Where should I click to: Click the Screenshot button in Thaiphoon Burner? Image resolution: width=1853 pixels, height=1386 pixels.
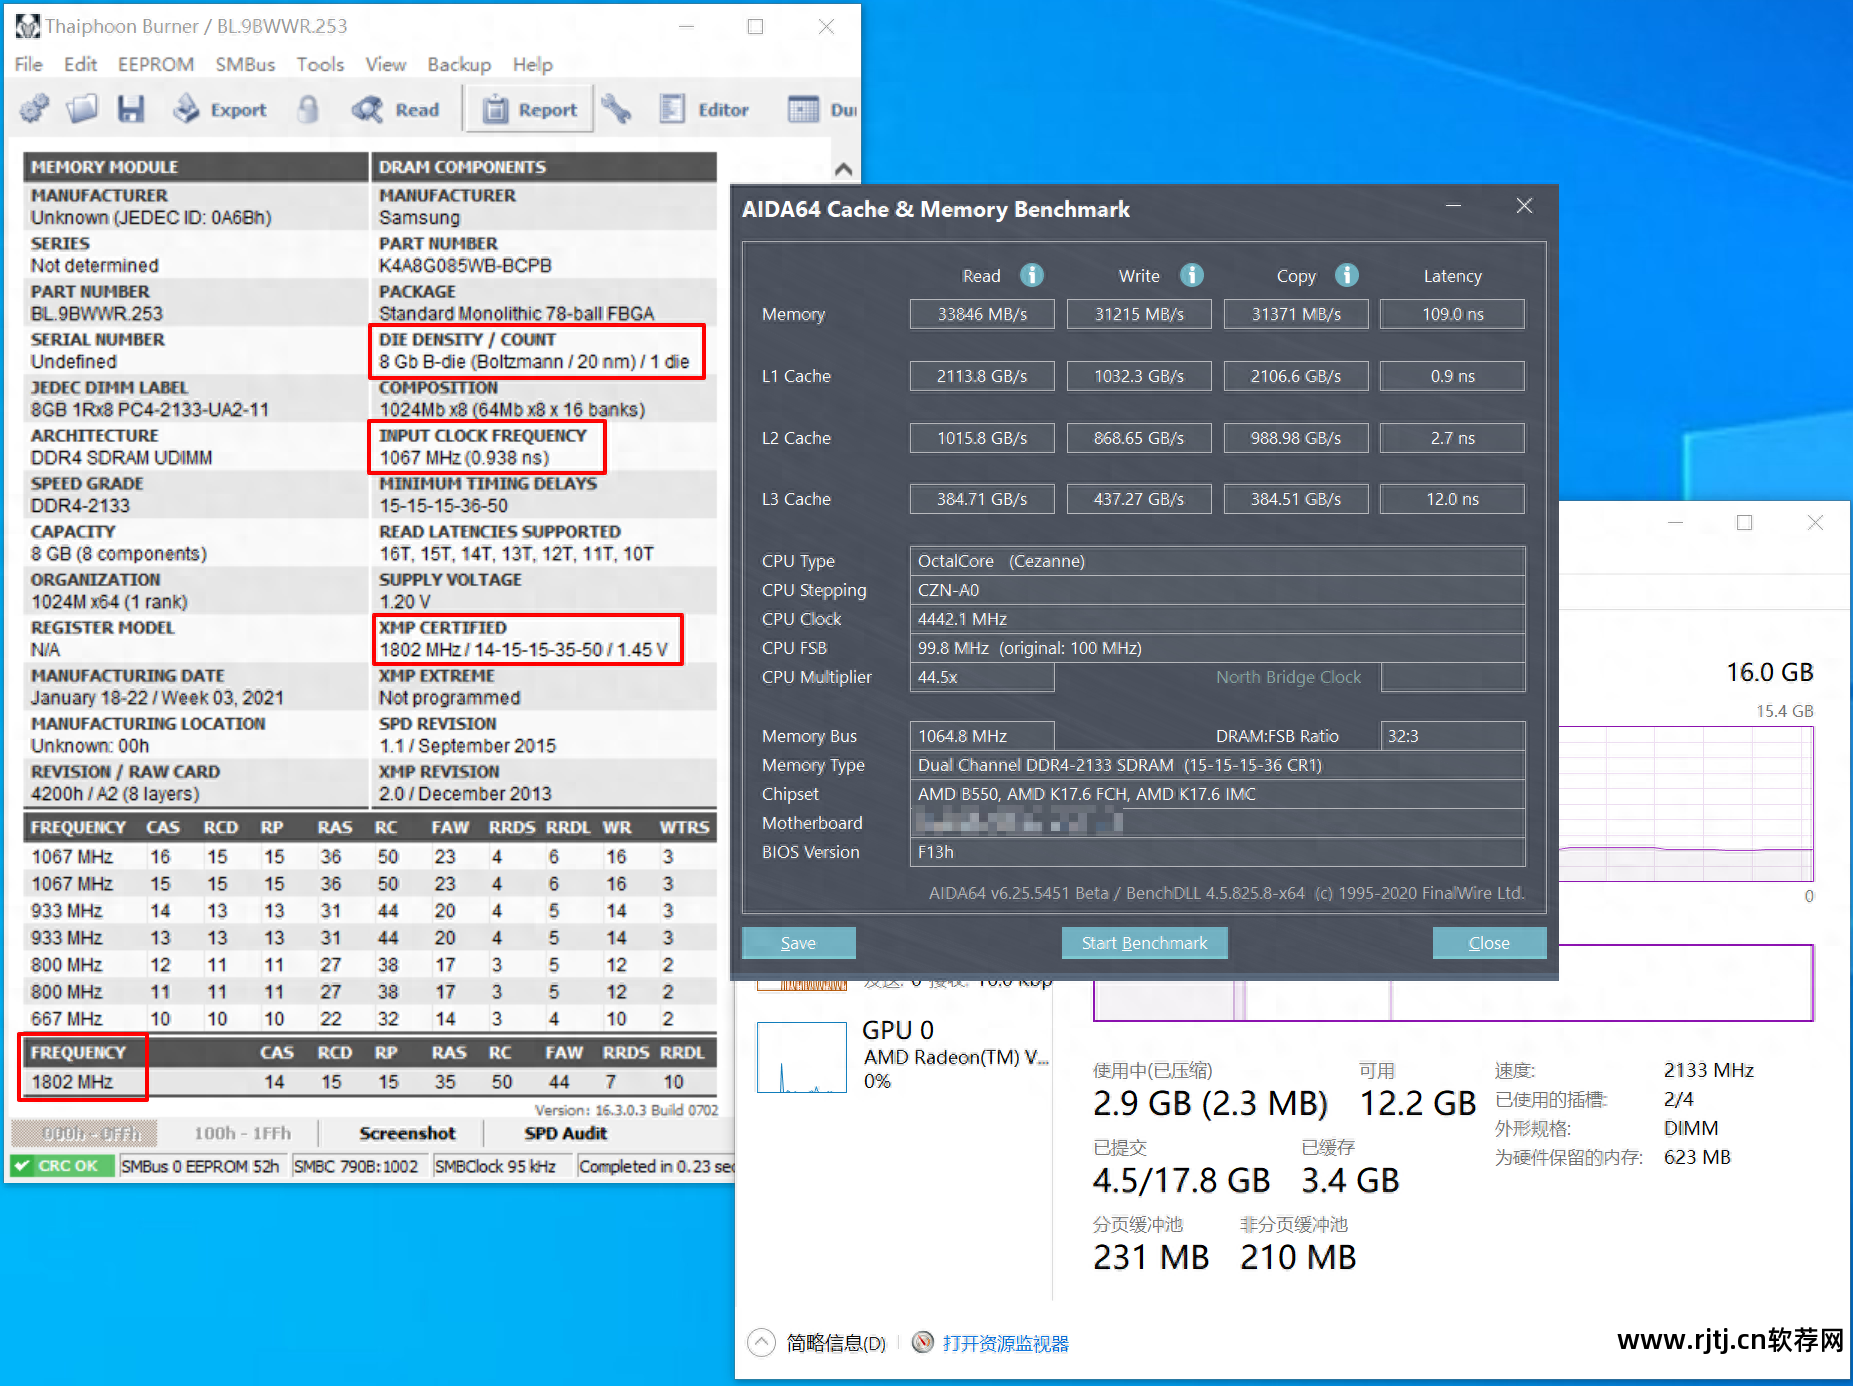click(407, 1133)
